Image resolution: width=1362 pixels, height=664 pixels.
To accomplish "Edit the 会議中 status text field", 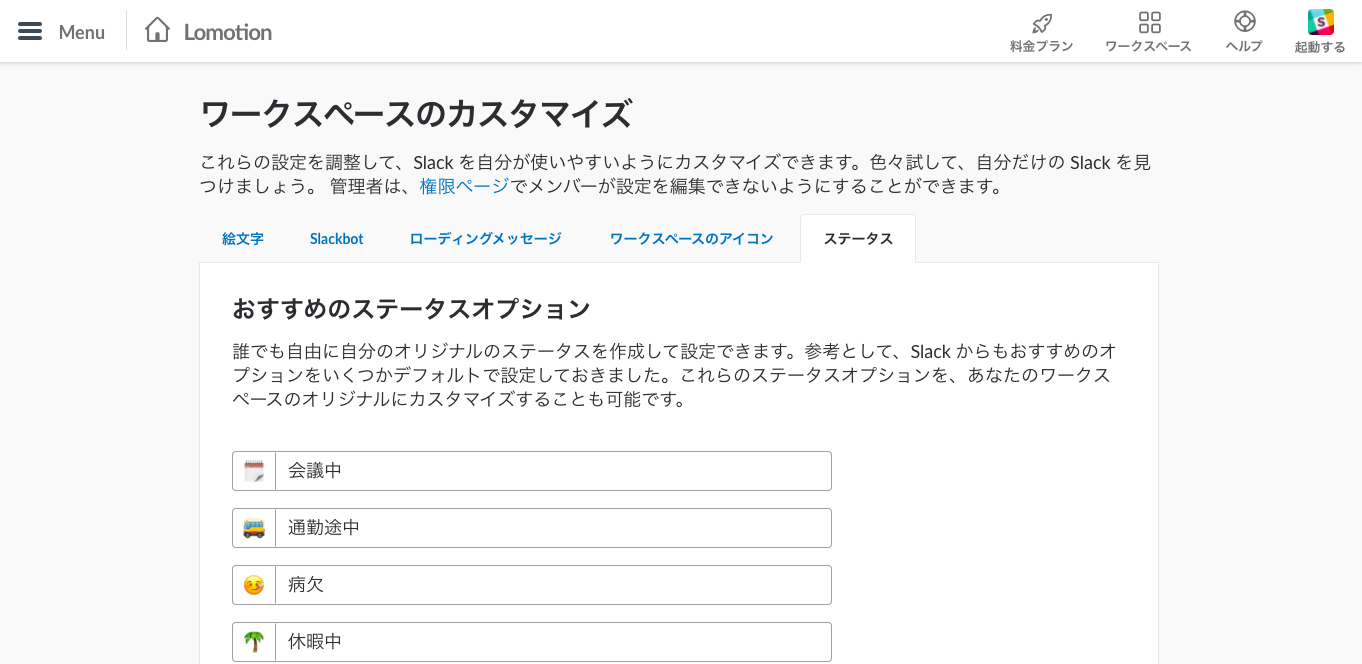I will click(552, 471).
